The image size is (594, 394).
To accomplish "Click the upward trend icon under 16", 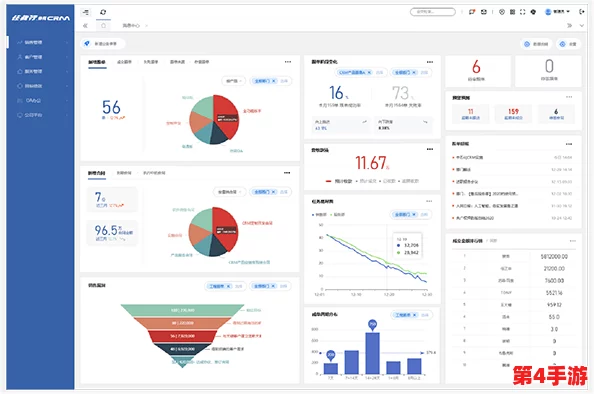I will tap(364, 122).
